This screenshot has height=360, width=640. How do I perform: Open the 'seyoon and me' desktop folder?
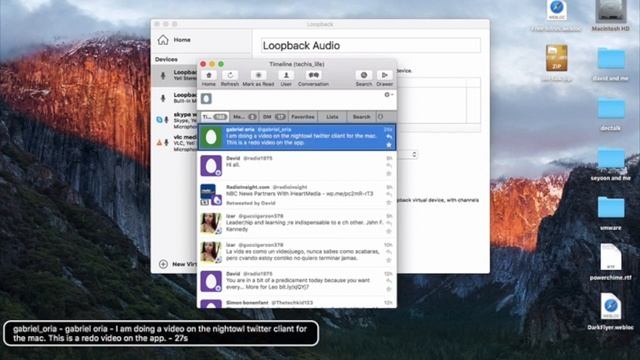pos(611,159)
